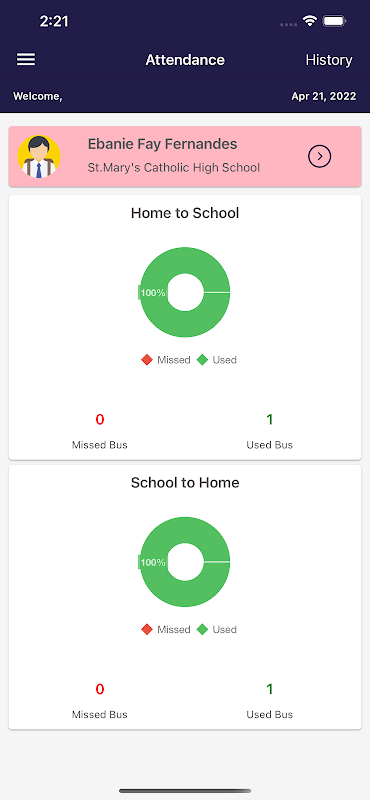The width and height of the screenshot is (370, 800).
Task: Click the Home to School donut chart
Action: [185, 292]
